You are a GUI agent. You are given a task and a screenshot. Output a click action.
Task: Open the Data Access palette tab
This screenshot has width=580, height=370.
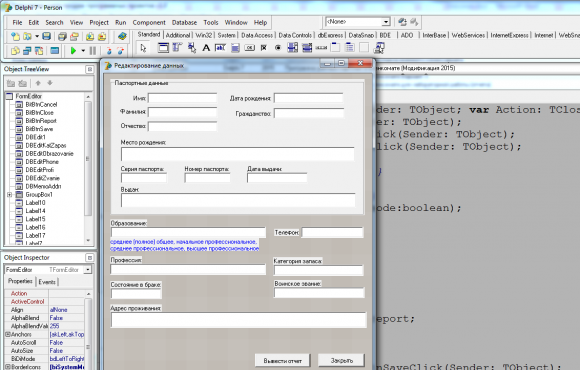tap(257, 35)
